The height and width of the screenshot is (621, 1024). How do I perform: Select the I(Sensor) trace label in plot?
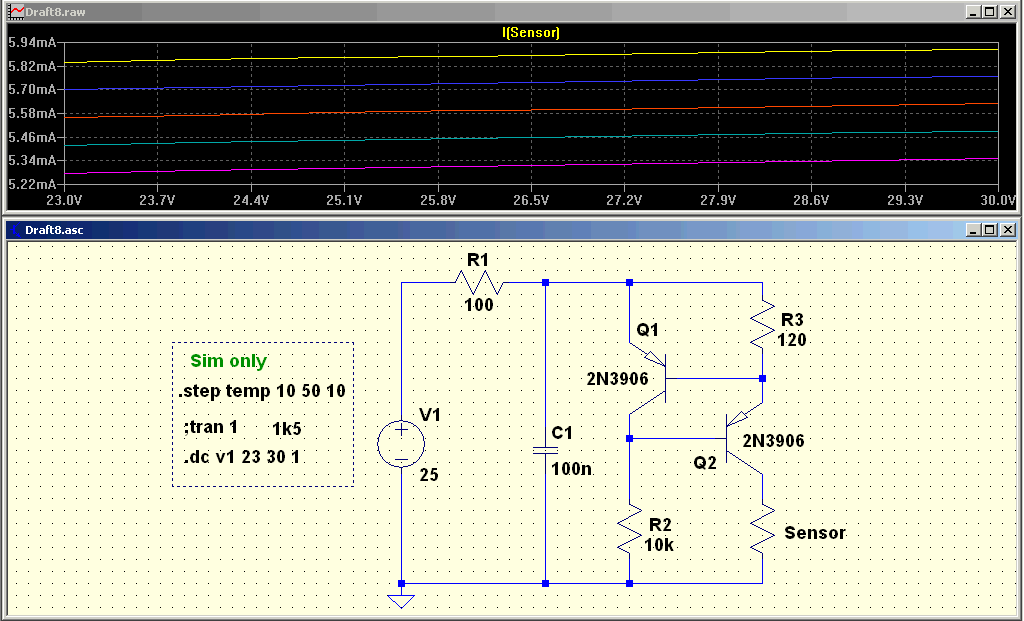[531, 32]
